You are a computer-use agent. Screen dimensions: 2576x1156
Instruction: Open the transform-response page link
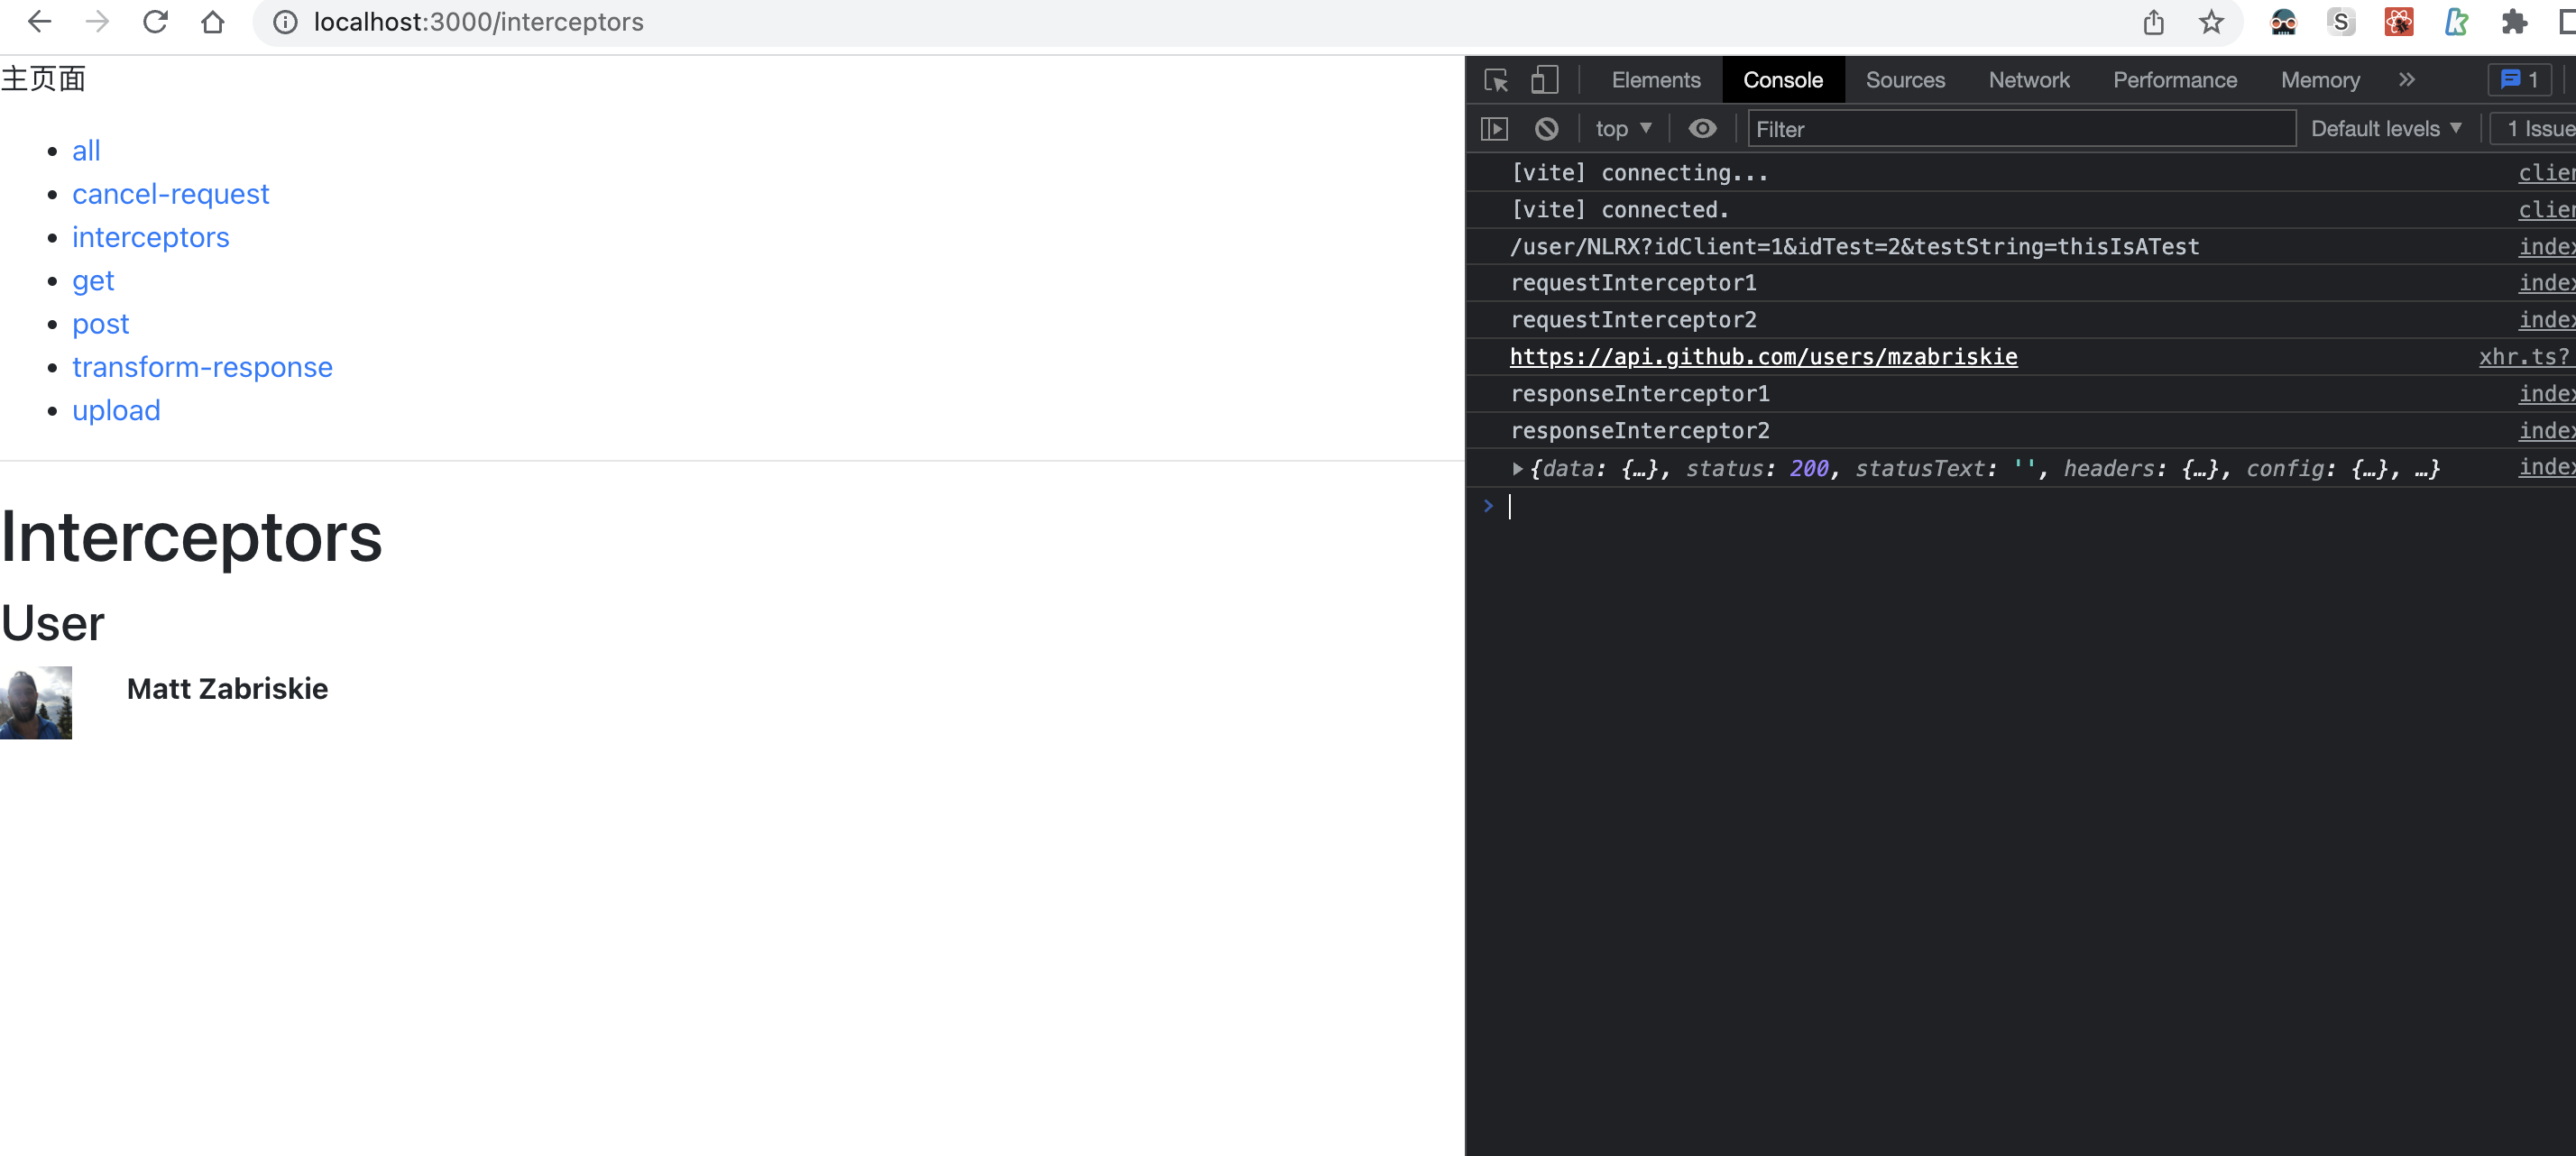202,364
